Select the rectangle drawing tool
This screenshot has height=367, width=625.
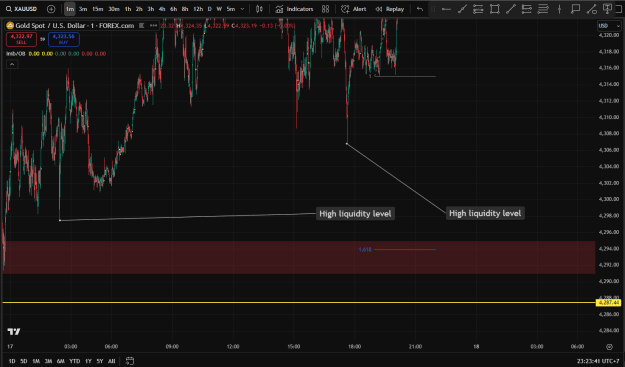point(495,9)
